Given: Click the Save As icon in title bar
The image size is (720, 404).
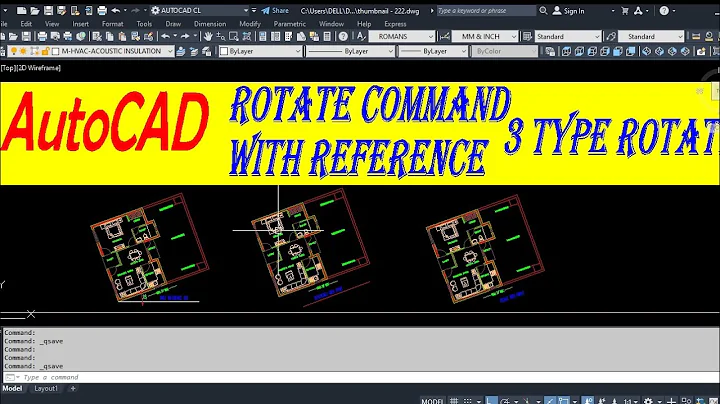Looking at the screenshot, I should pos(62,11).
